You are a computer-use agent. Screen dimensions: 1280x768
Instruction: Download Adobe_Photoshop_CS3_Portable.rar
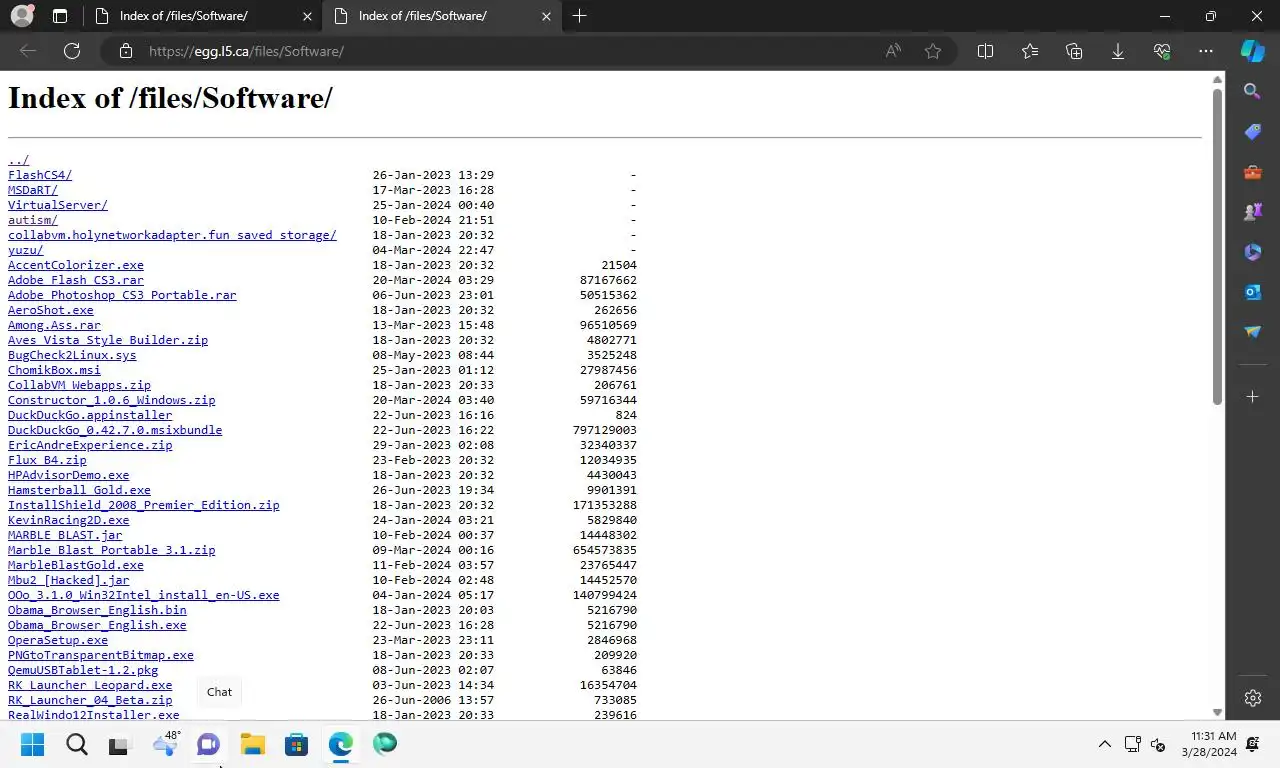(x=122, y=295)
